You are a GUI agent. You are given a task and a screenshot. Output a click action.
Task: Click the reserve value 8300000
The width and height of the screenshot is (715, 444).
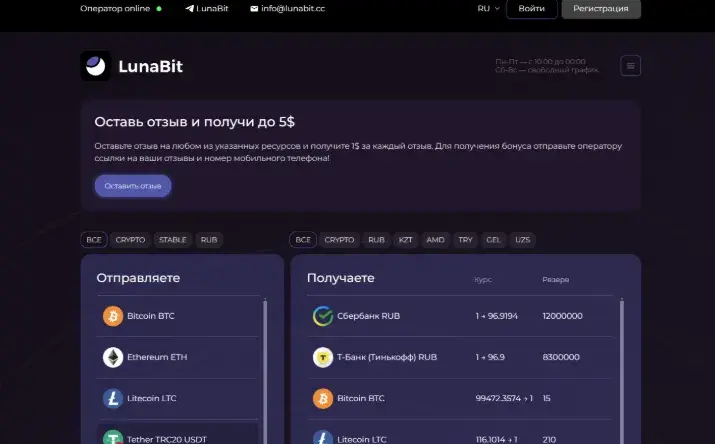pyautogui.click(x=561, y=357)
